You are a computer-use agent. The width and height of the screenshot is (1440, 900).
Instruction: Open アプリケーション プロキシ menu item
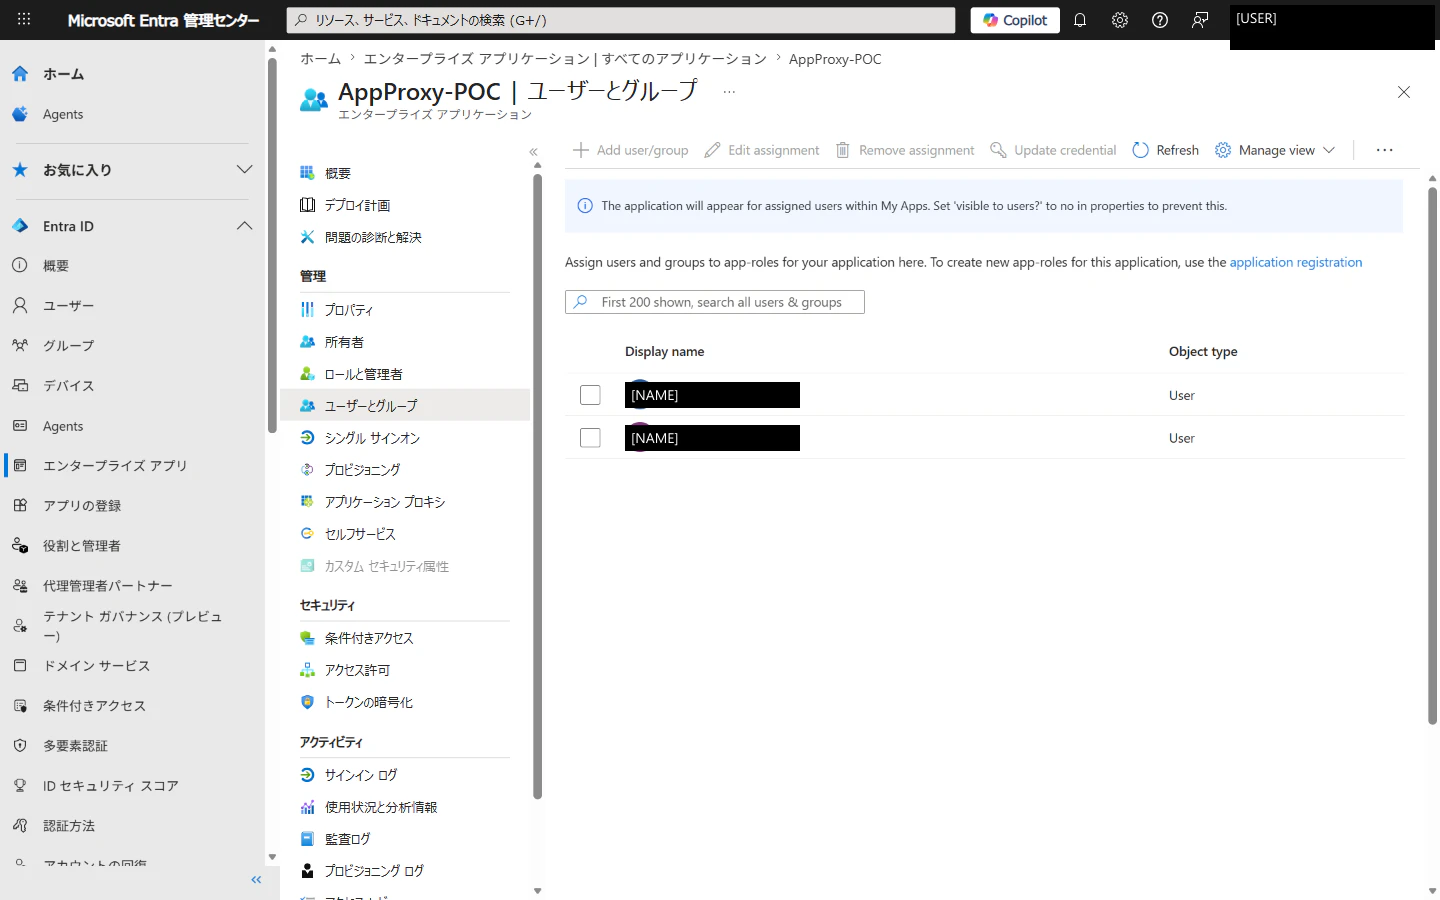(385, 502)
